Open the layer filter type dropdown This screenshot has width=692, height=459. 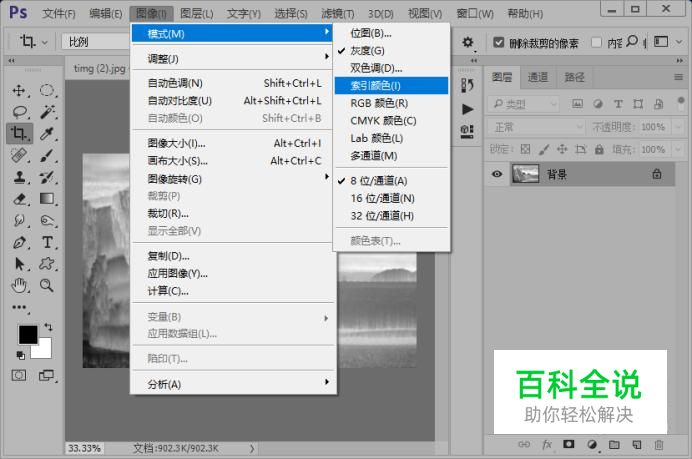pos(523,104)
